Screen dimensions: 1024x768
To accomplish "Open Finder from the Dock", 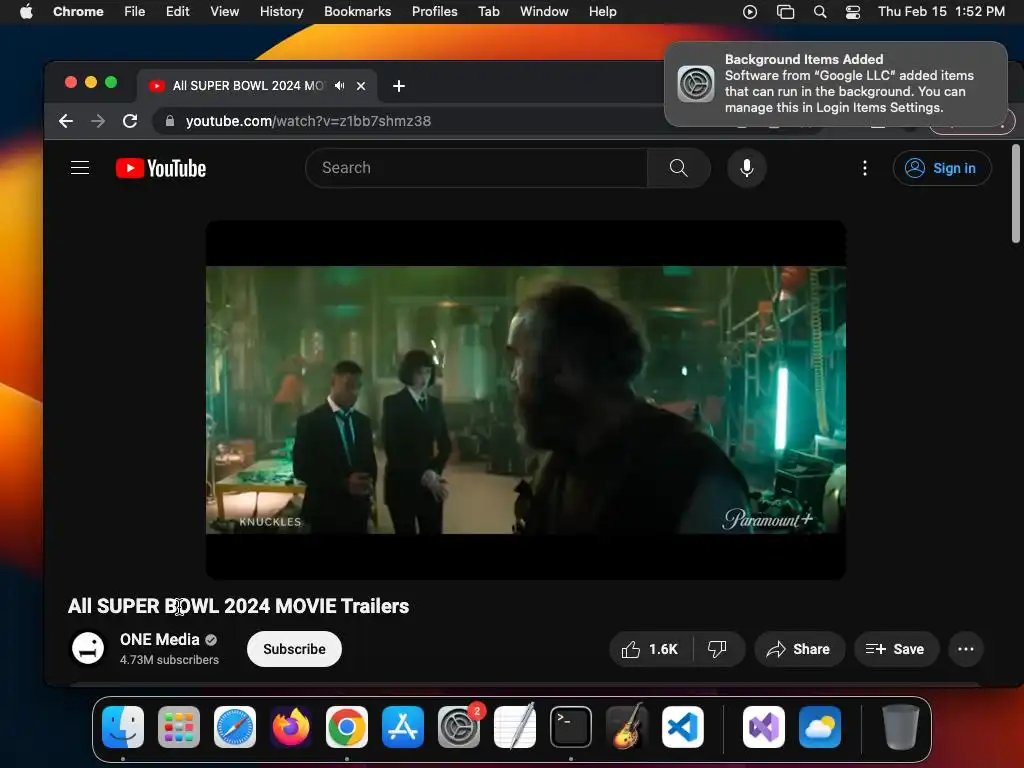I will click(123, 727).
